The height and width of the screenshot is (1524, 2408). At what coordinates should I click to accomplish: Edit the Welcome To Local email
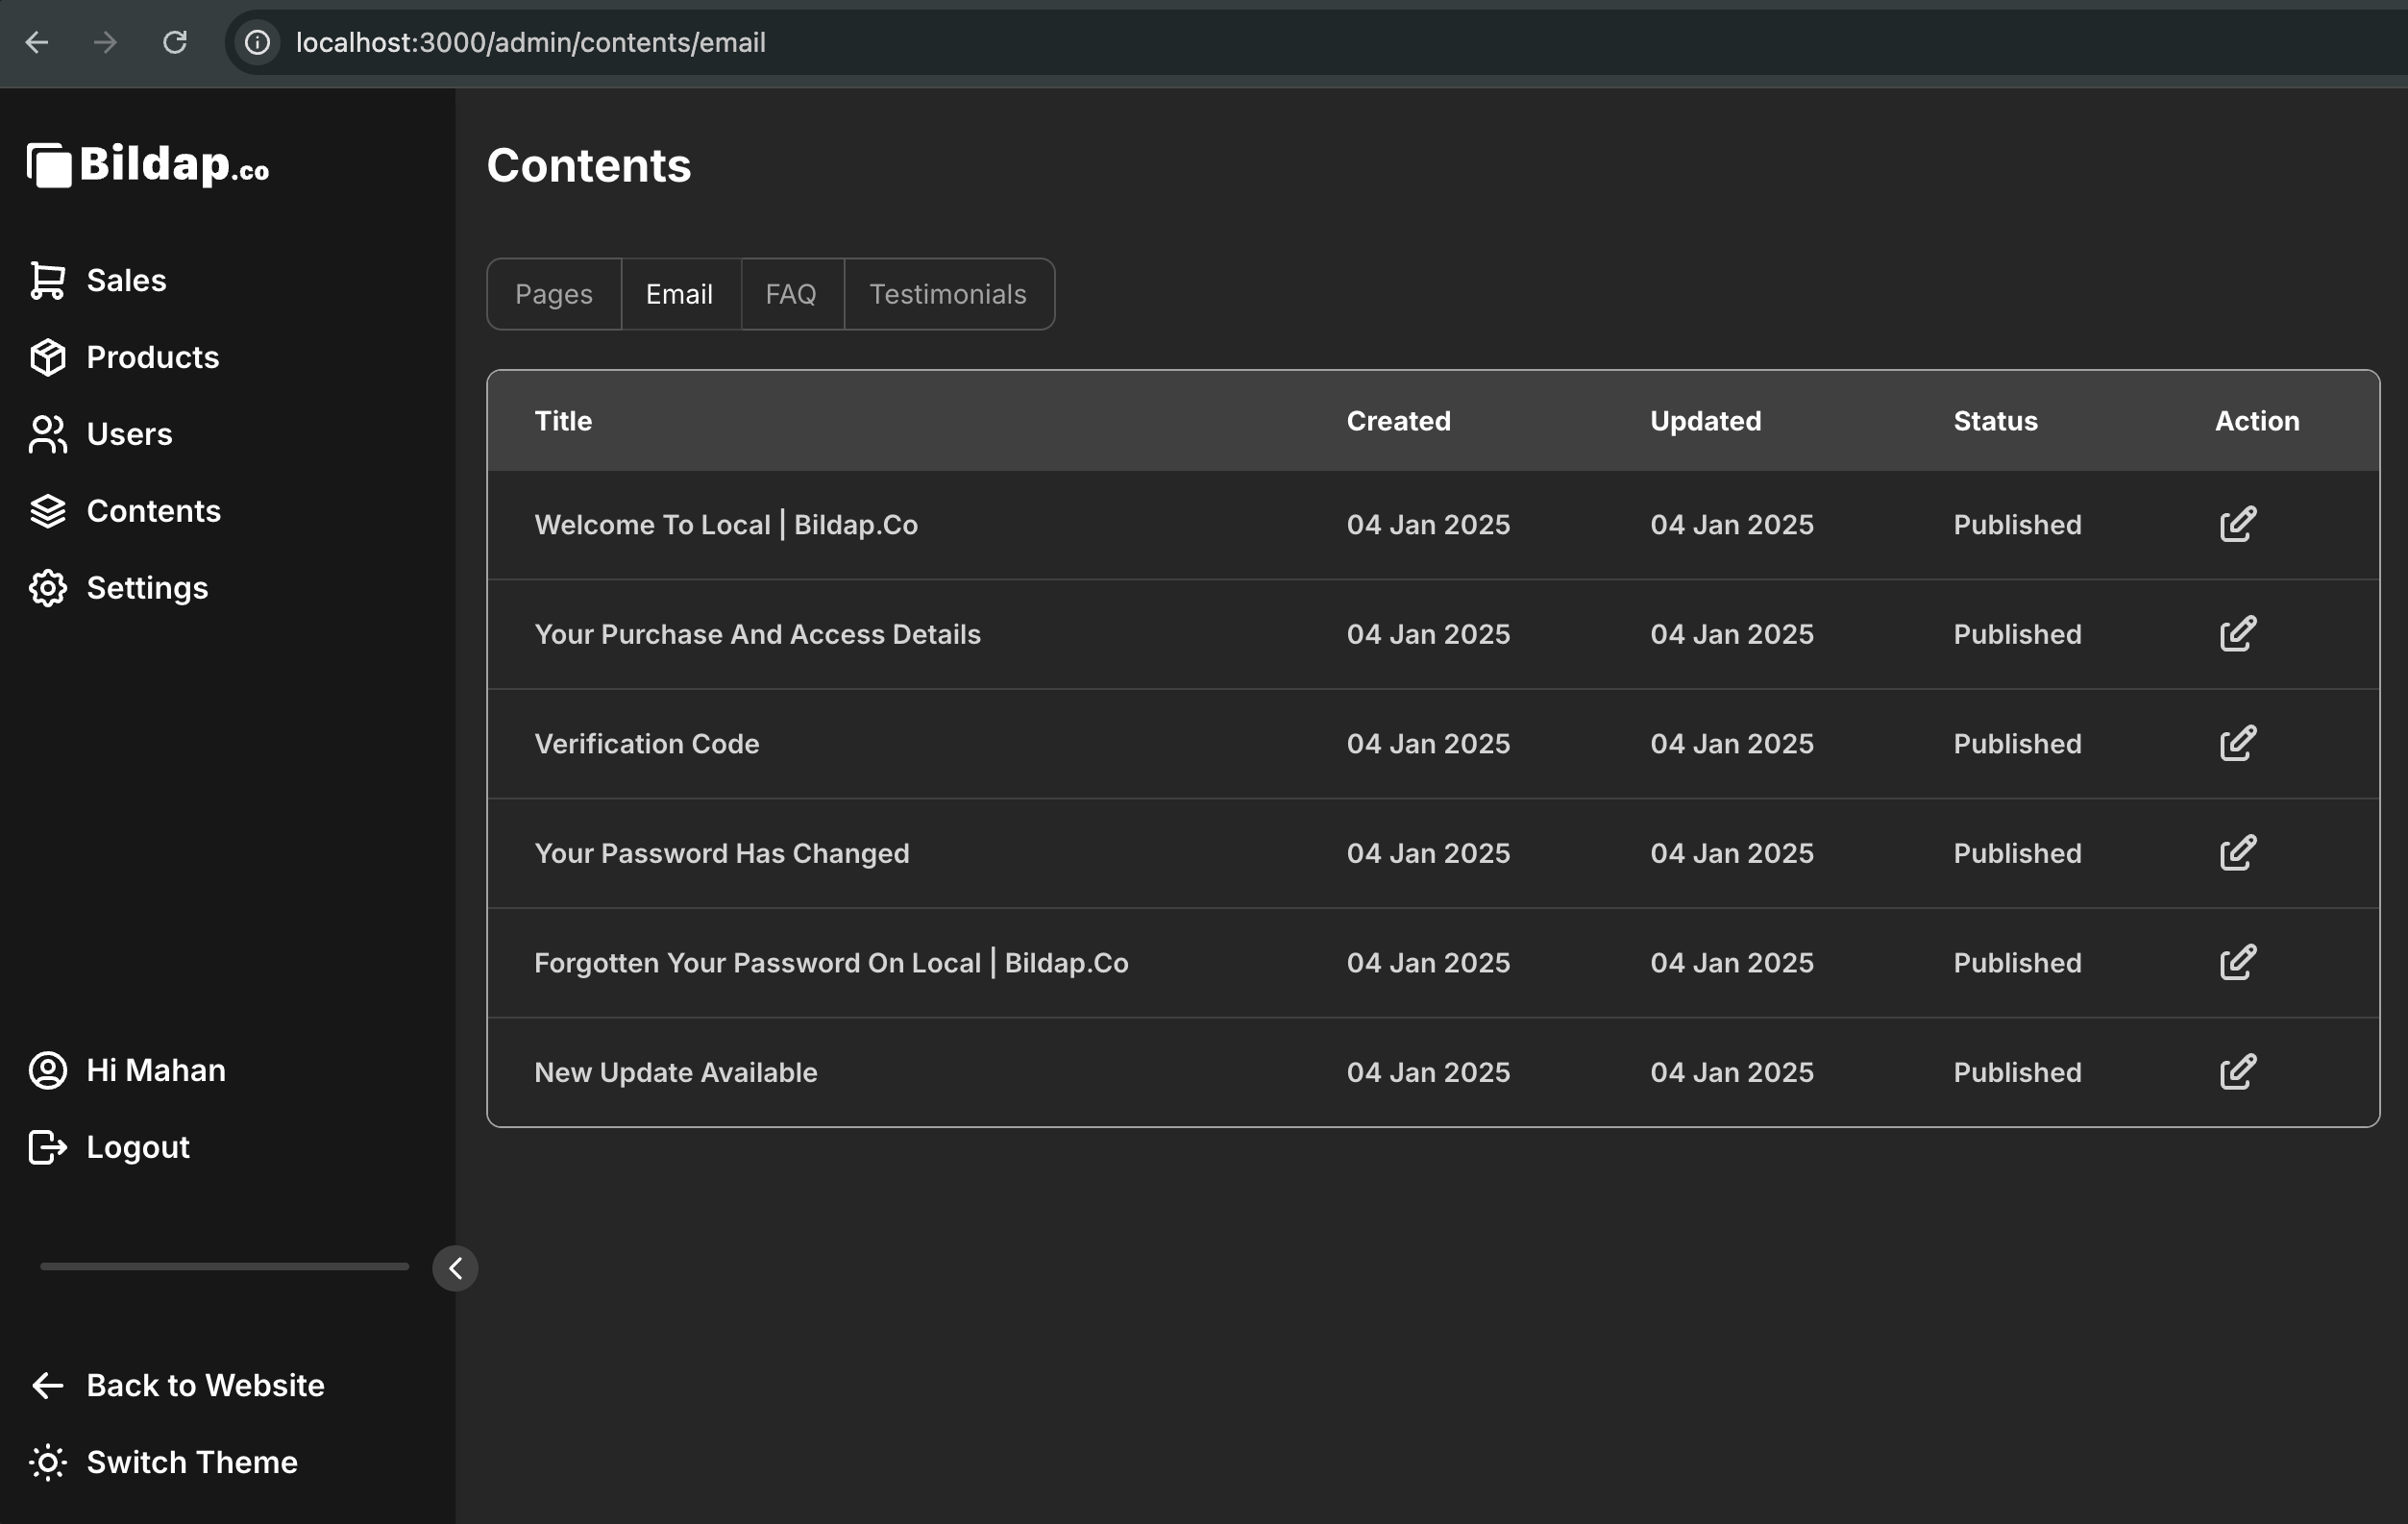click(x=2238, y=524)
